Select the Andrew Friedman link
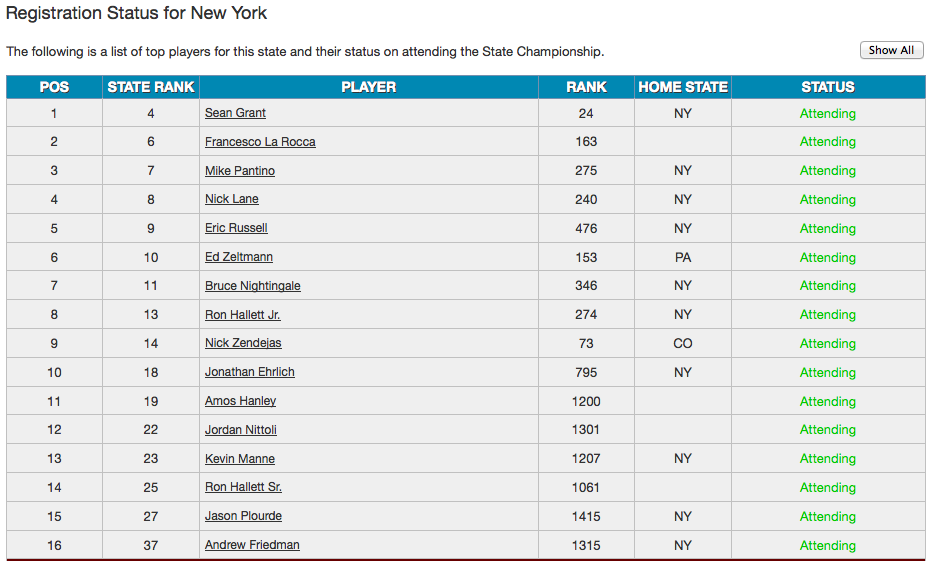Image resolution: width=931 pixels, height=561 pixels. pyautogui.click(x=252, y=545)
